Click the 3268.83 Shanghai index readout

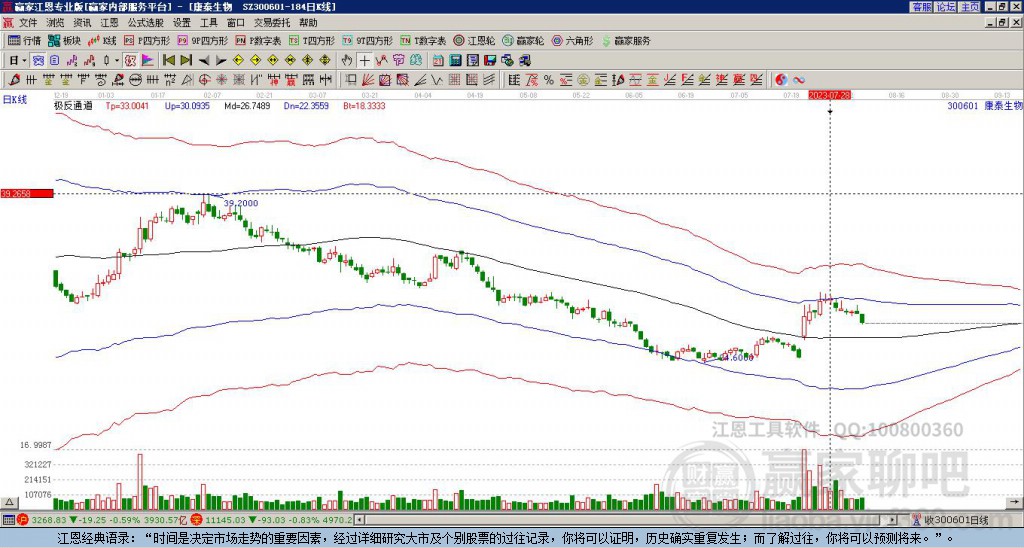click(49, 521)
